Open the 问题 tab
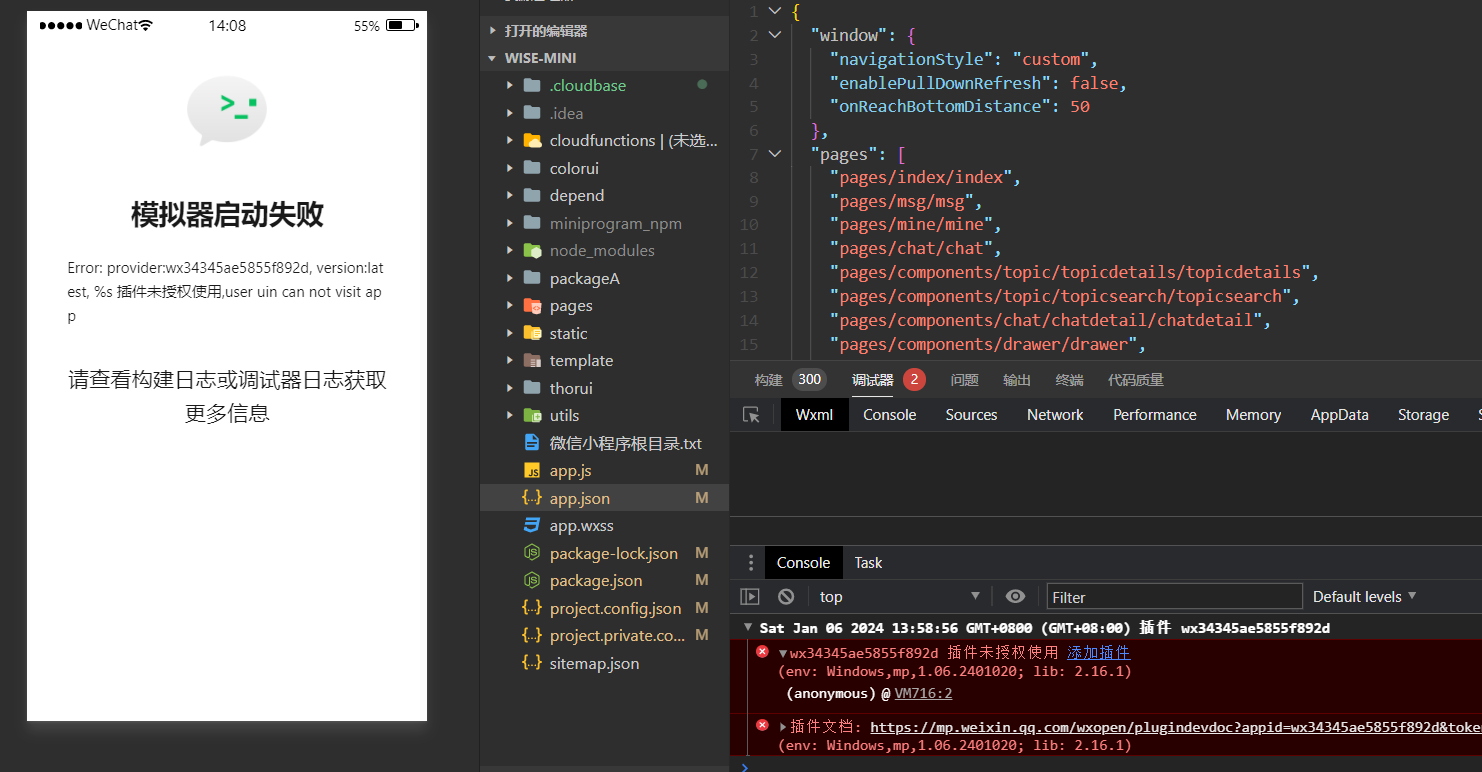The image size is (1482, 772). coord(965,380)
